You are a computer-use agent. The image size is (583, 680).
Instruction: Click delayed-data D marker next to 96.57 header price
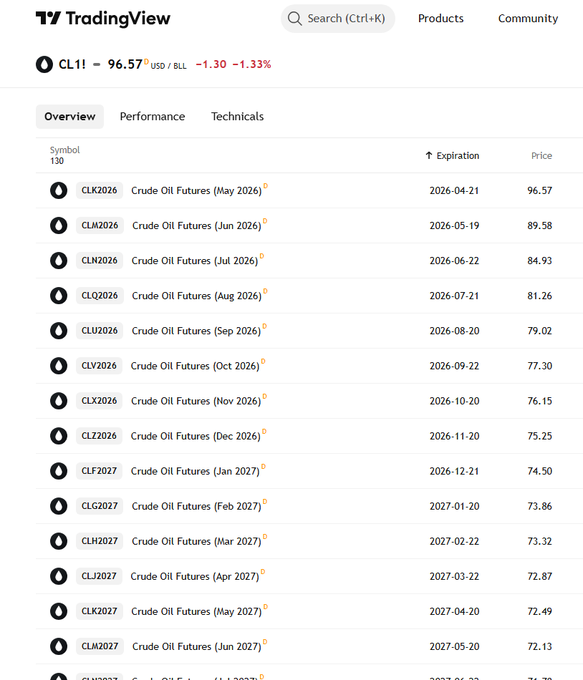[x=146, y=61]
